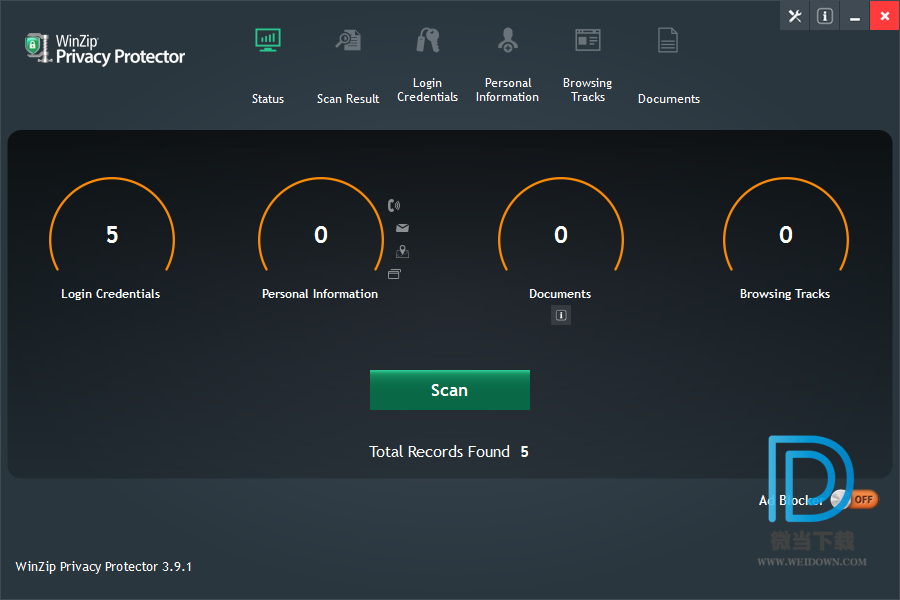
Task: Click the credit card icon
Action: pos(394,274)
